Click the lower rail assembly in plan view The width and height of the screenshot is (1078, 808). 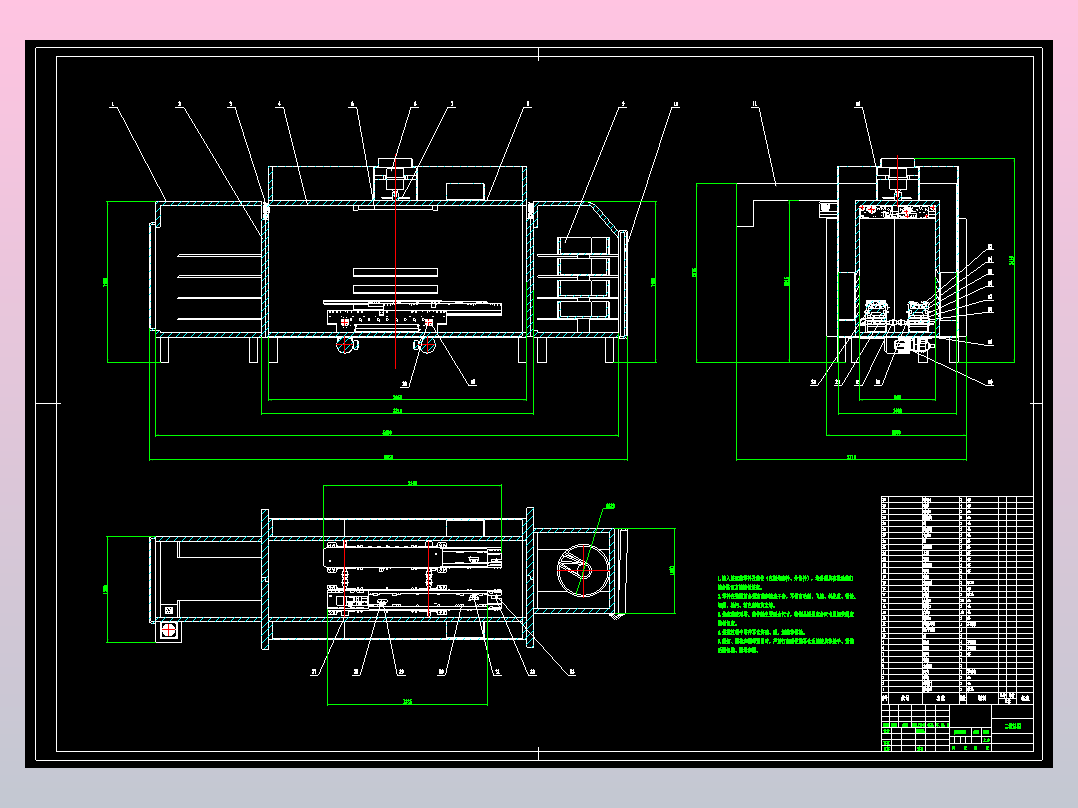[414, 602]
